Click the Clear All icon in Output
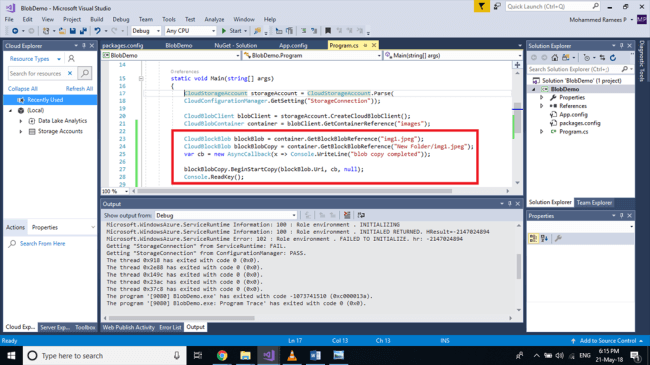 click(x=347, y=215)
